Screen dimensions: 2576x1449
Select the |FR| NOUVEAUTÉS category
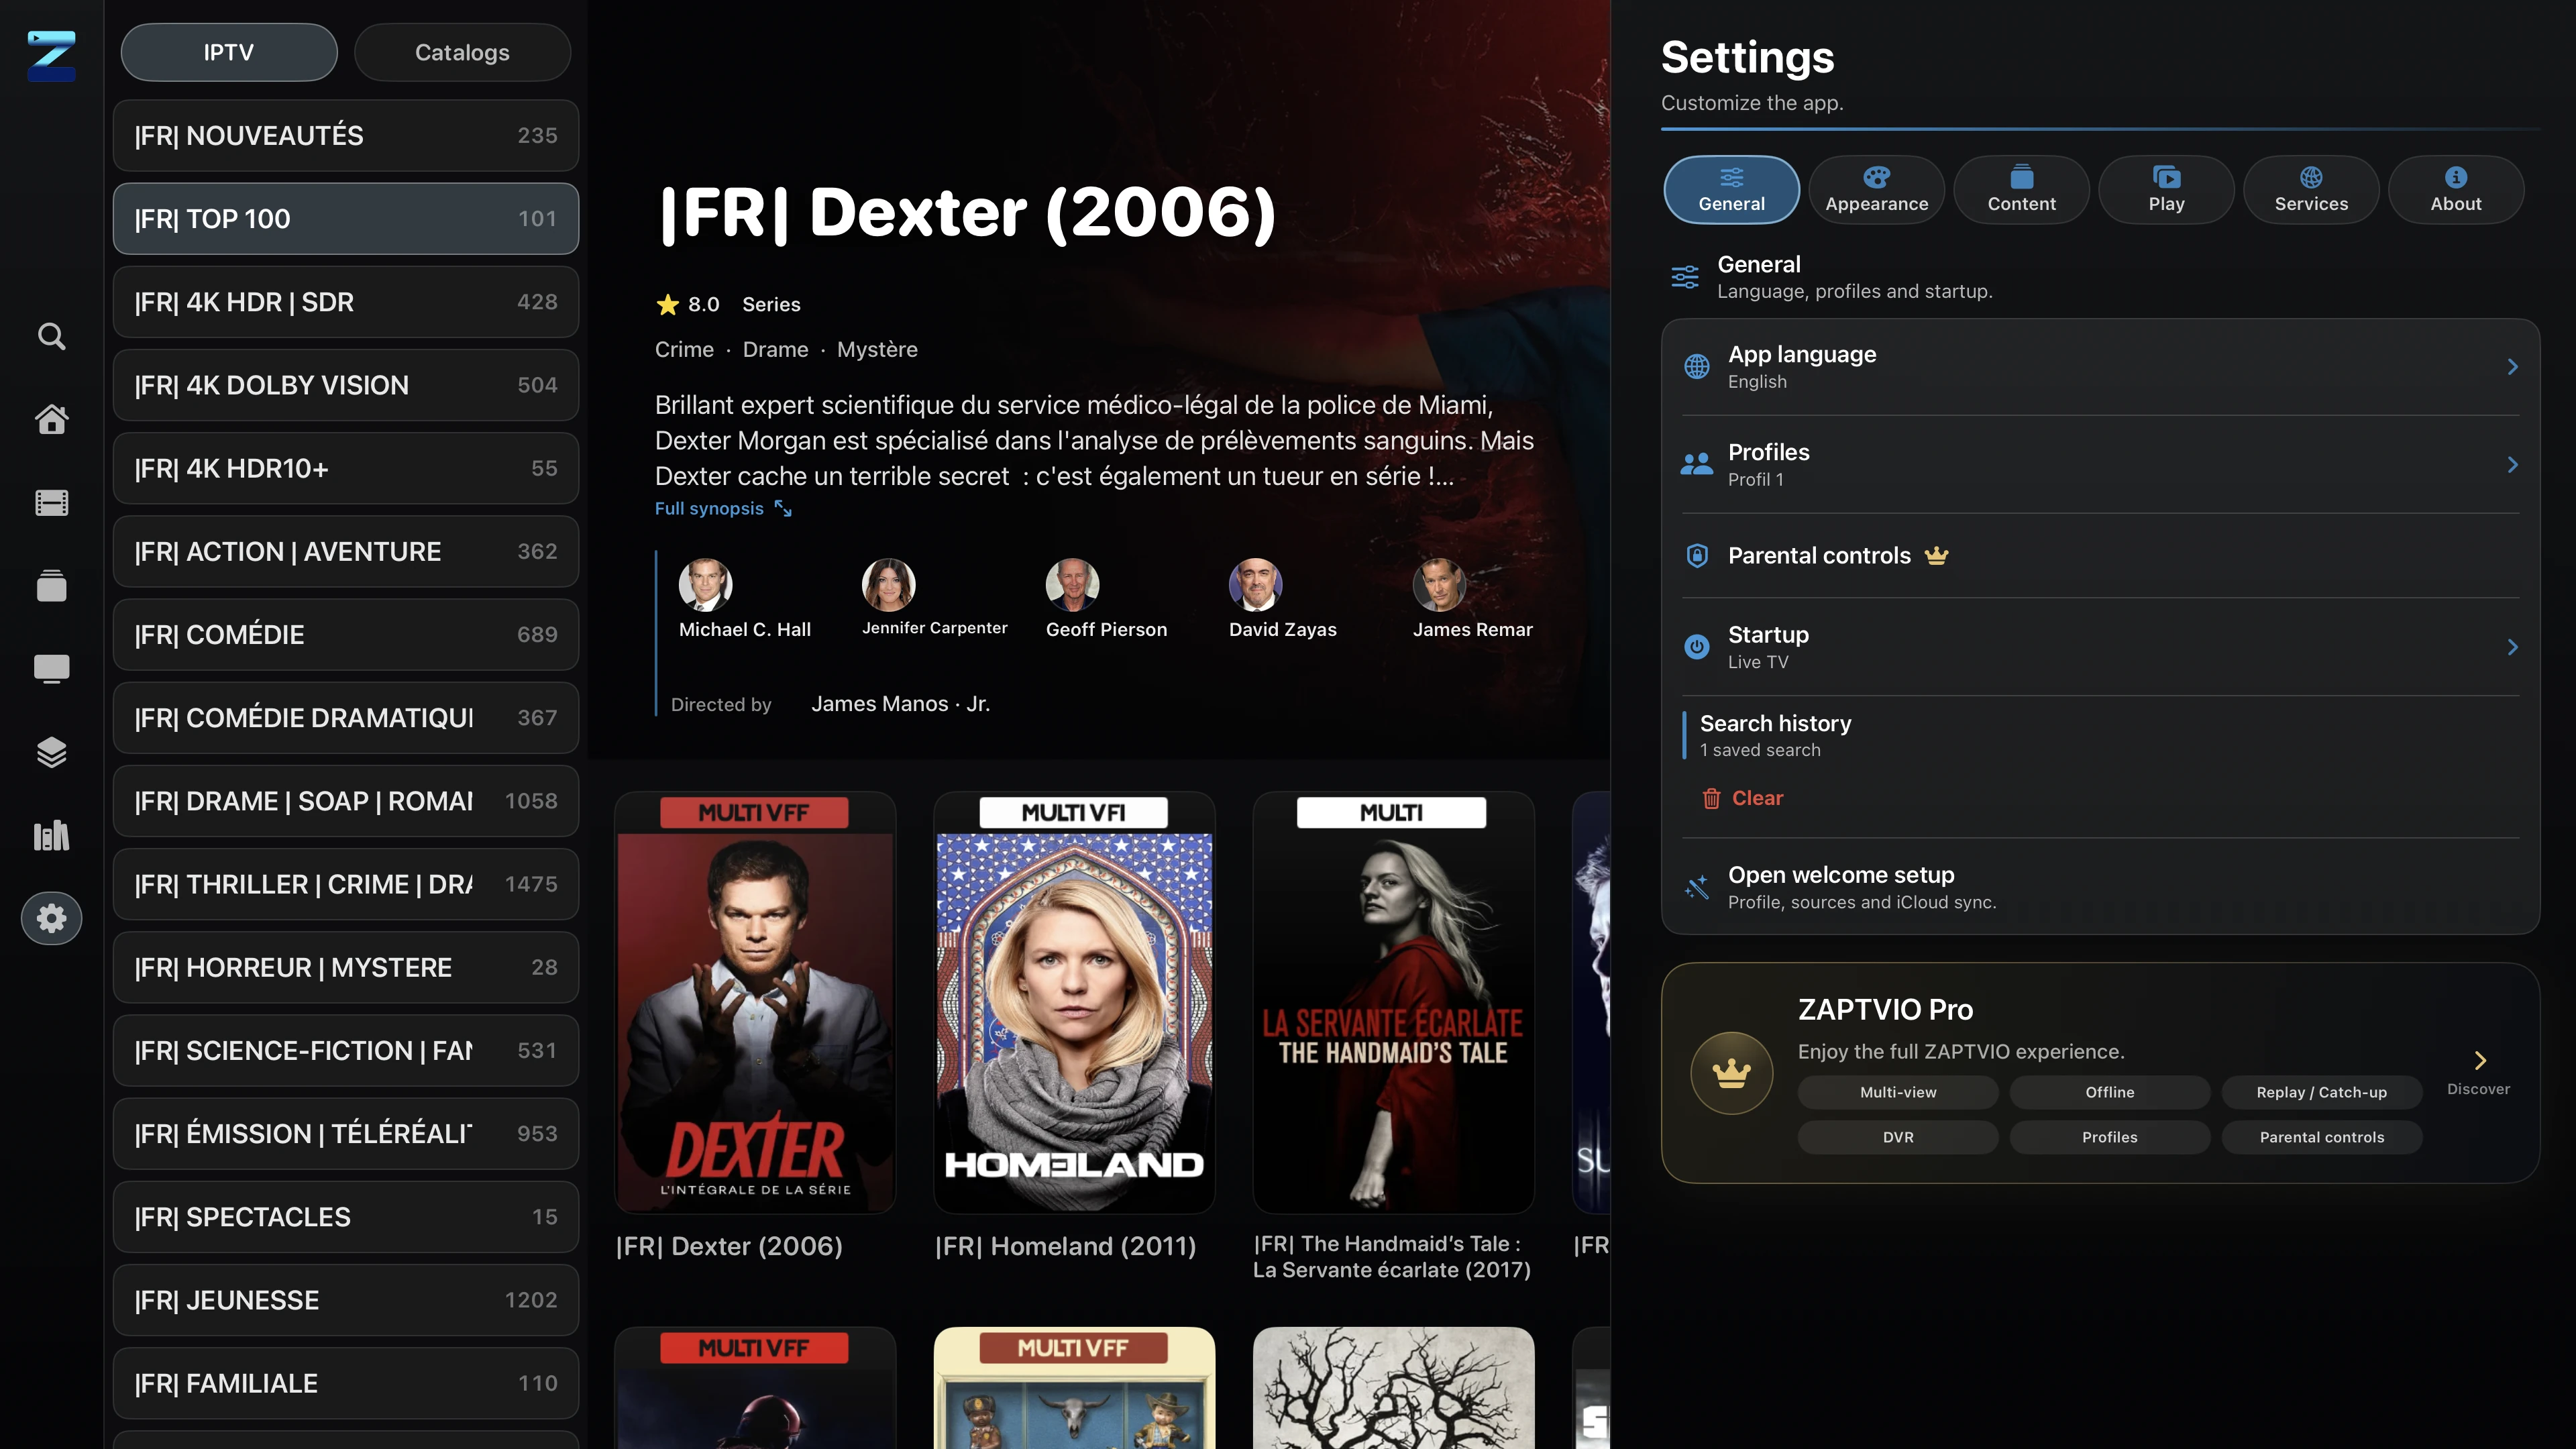346,135
